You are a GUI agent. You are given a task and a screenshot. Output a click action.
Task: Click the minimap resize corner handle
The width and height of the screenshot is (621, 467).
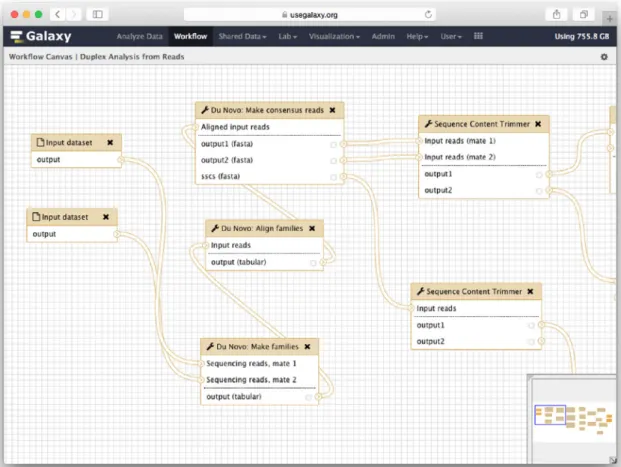tap(613, 460)
